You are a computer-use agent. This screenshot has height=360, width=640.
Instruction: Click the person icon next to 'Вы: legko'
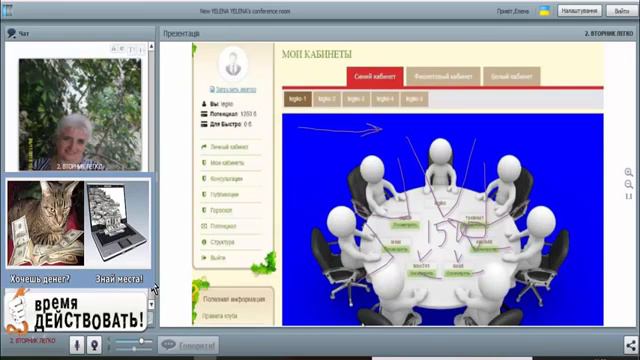pyautogui.click(x=204, y=104)
